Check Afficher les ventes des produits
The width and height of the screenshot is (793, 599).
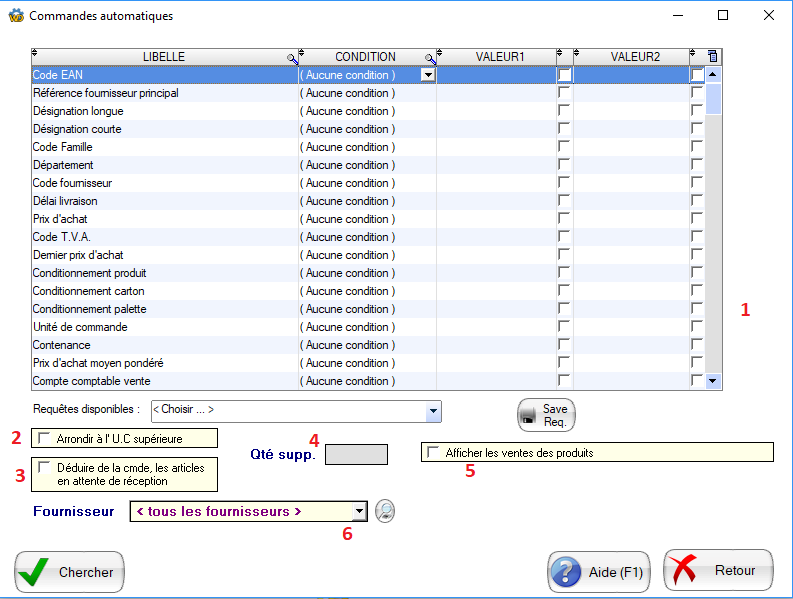click(432, 452)
